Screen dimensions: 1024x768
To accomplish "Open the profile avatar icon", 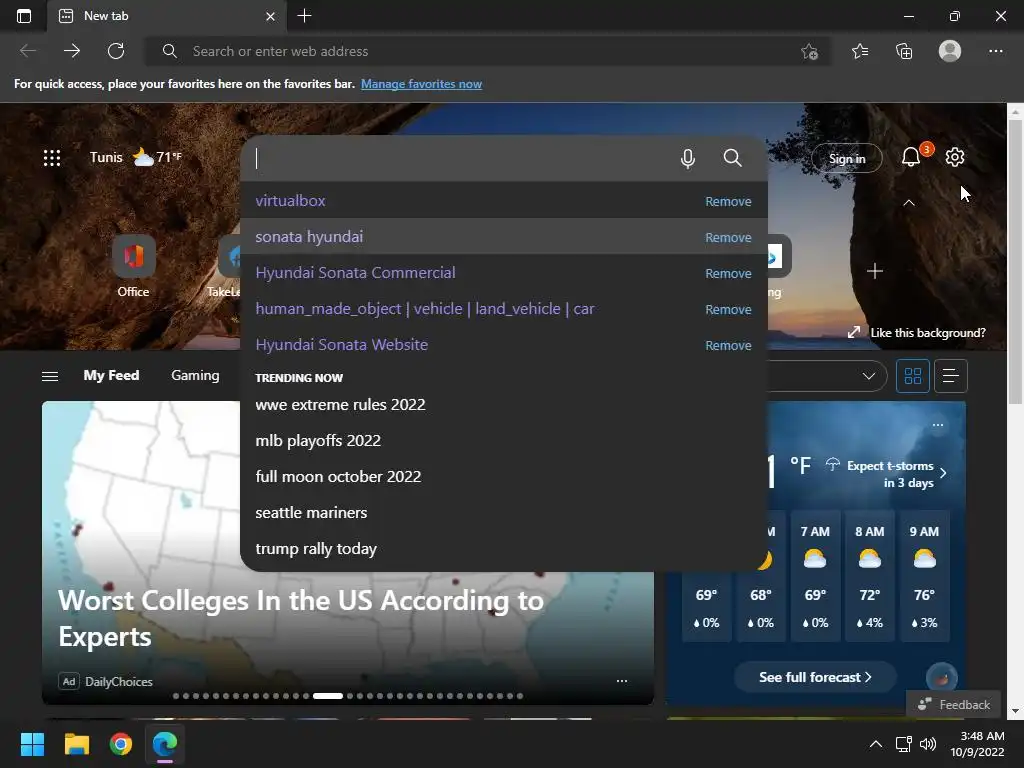I will coord(950,51).
